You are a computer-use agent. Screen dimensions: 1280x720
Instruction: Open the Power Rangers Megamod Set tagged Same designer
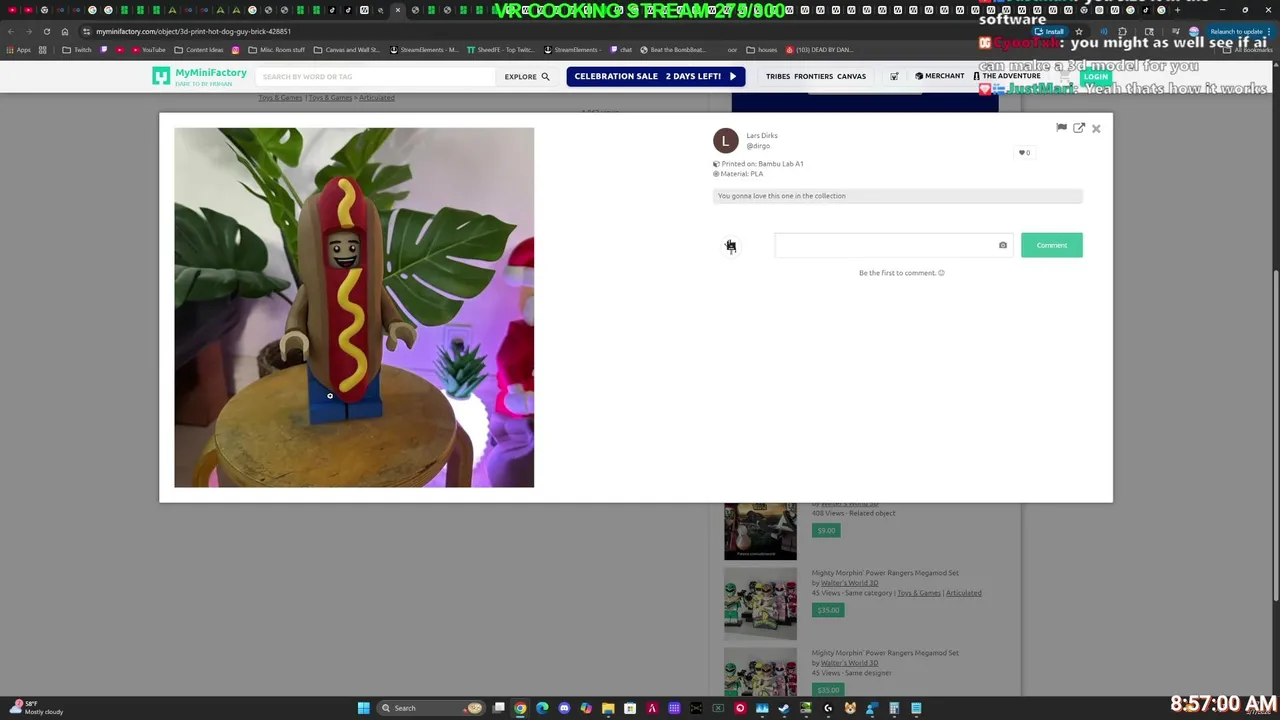tap(885, 653)
